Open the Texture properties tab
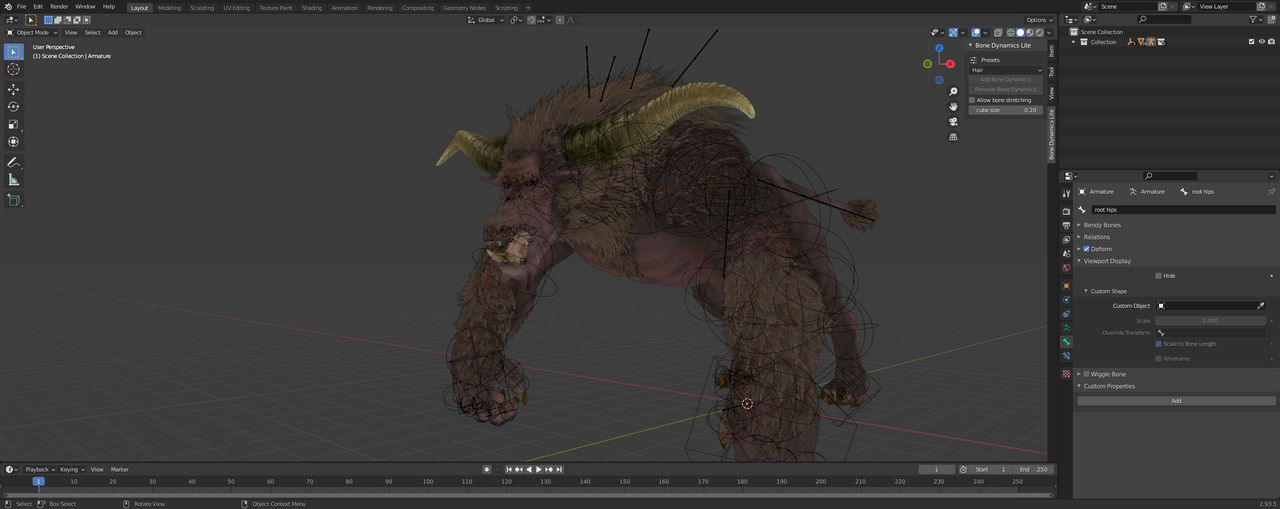1280x509 pixels. [1066, 374]
